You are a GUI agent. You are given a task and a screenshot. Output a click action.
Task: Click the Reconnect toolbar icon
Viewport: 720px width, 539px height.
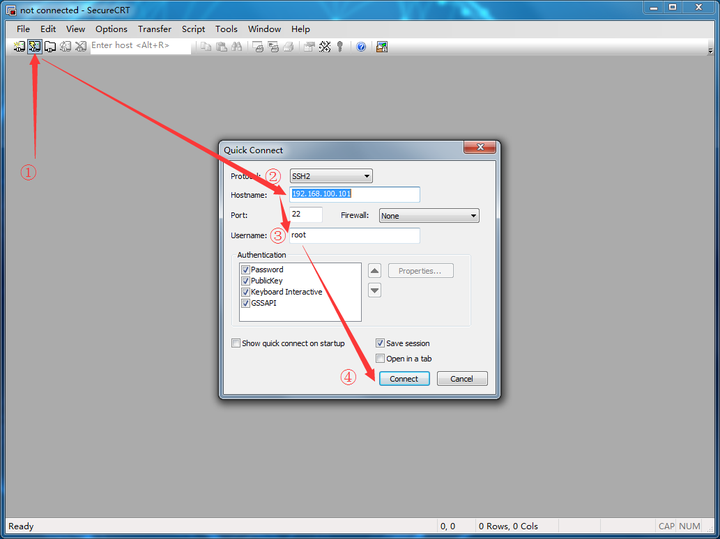pyautogui.click(x=66, y=46)
